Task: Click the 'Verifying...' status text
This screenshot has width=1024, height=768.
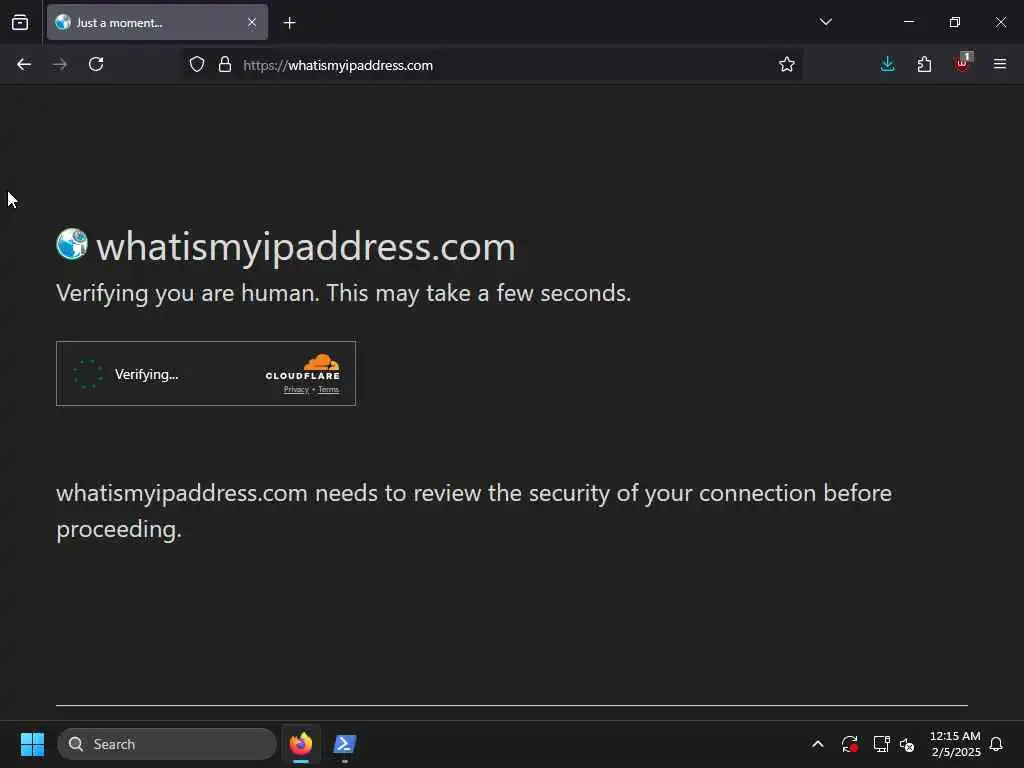Action: pyautogui.click(x=146, y=374)
